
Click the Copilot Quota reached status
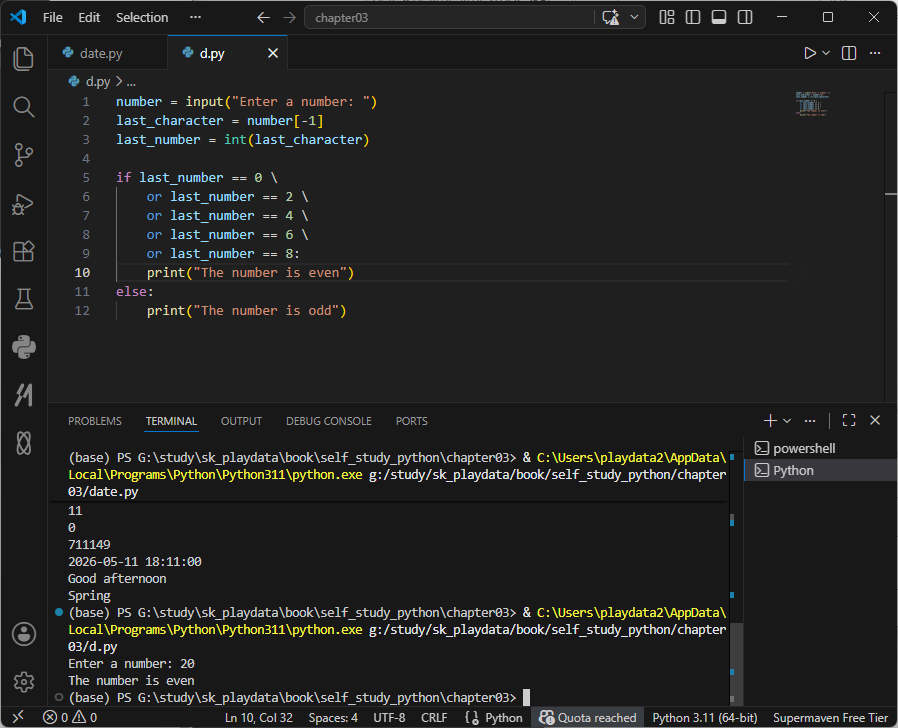point(588,718)
